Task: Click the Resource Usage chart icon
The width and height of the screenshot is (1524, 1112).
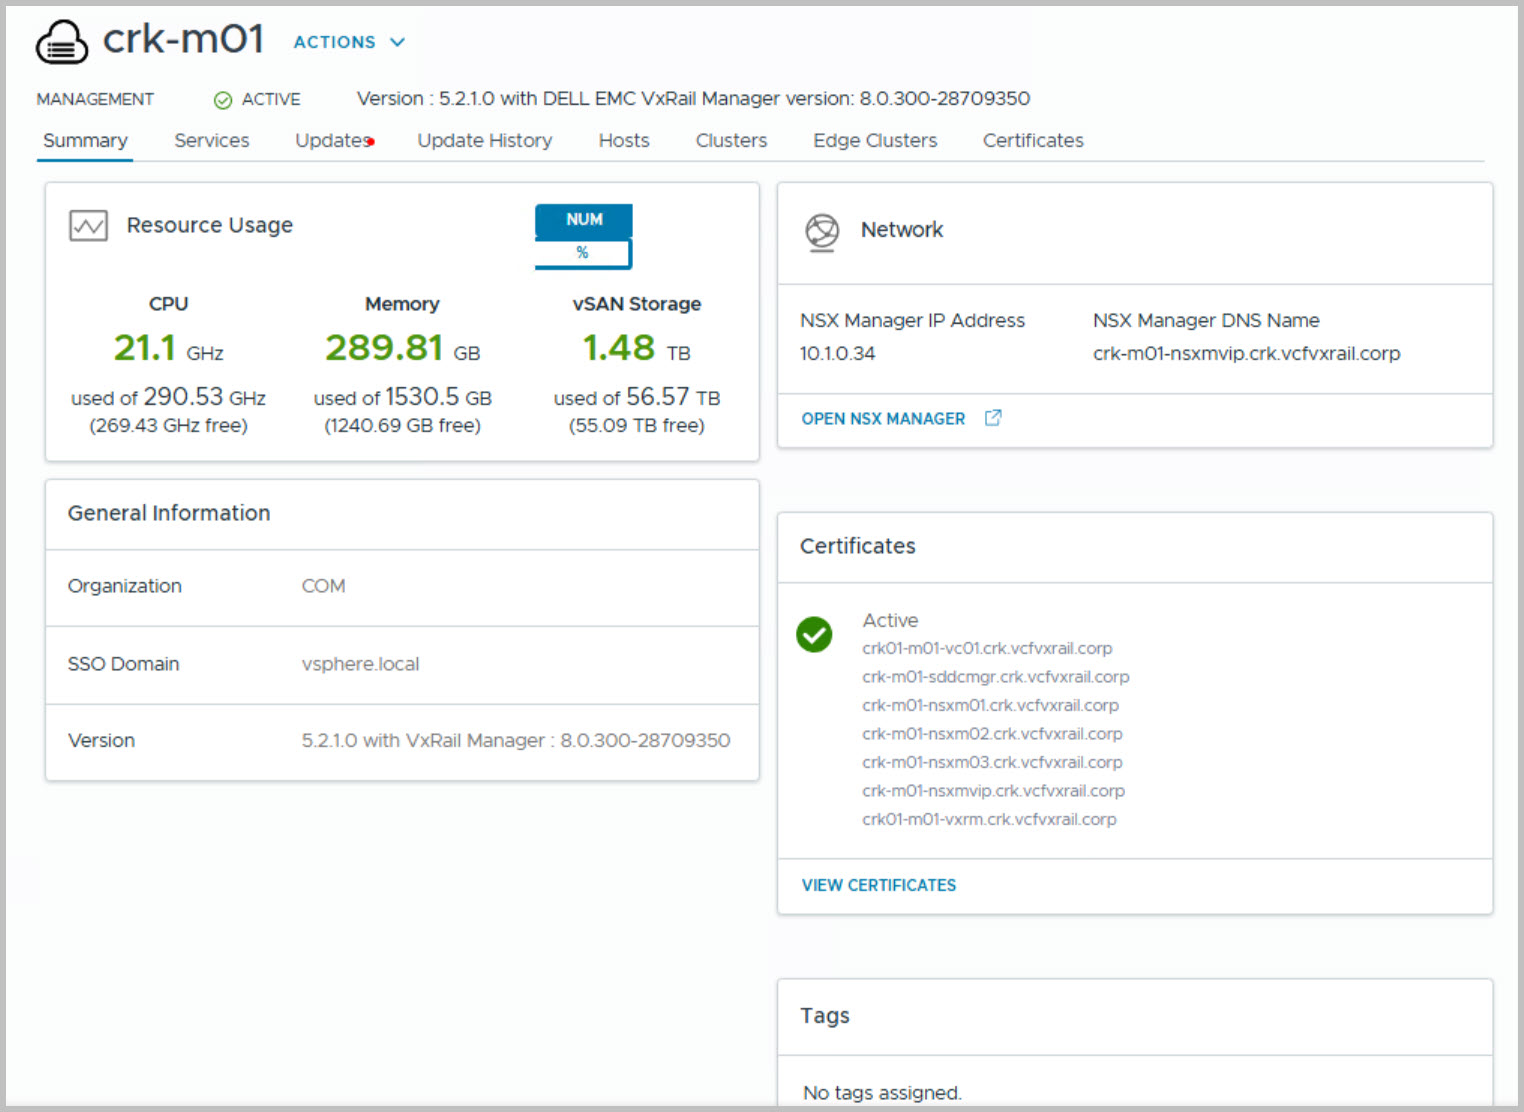Action: (88, 226)
